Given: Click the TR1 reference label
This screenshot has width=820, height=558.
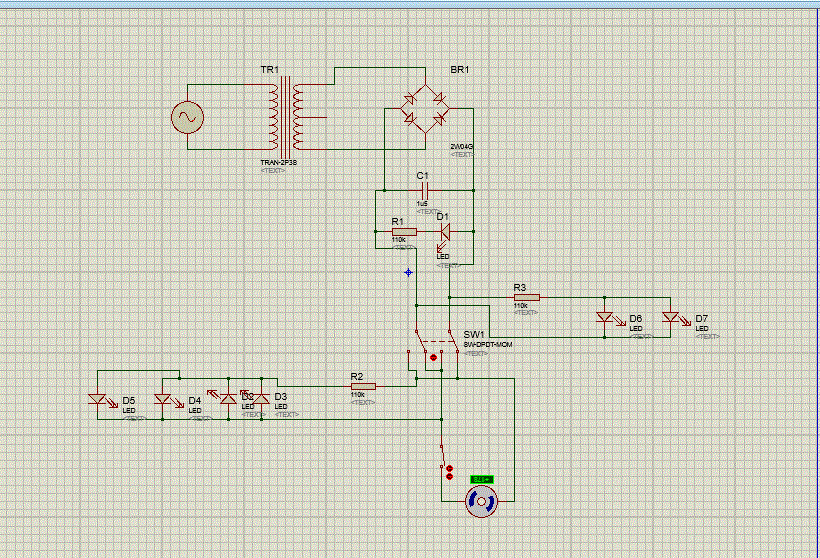Looking at the screenshot, I should coord(270,70).
